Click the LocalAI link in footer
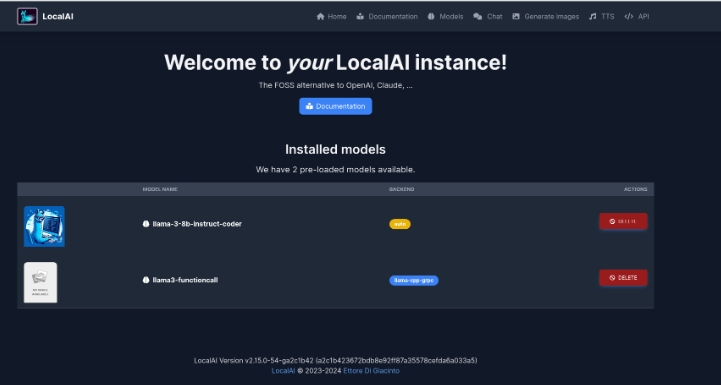The width and height of the screenshot is (721, 385). [283, 371]
